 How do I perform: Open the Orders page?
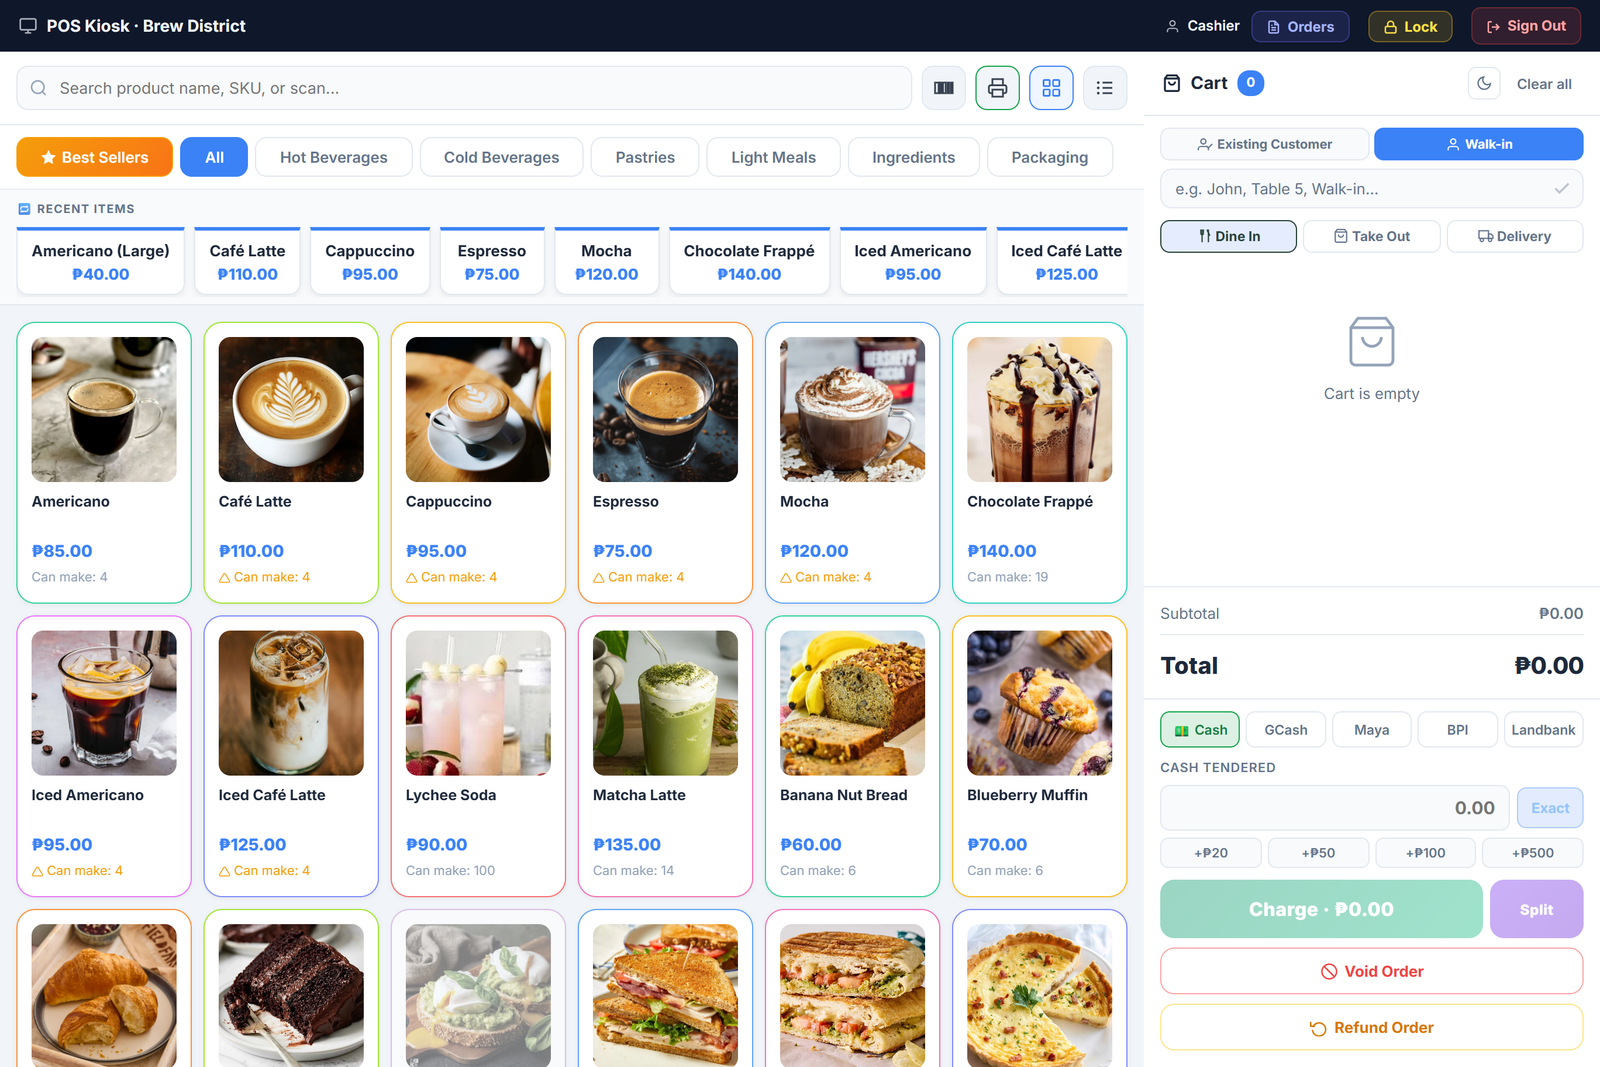[x=1300, y=26]
